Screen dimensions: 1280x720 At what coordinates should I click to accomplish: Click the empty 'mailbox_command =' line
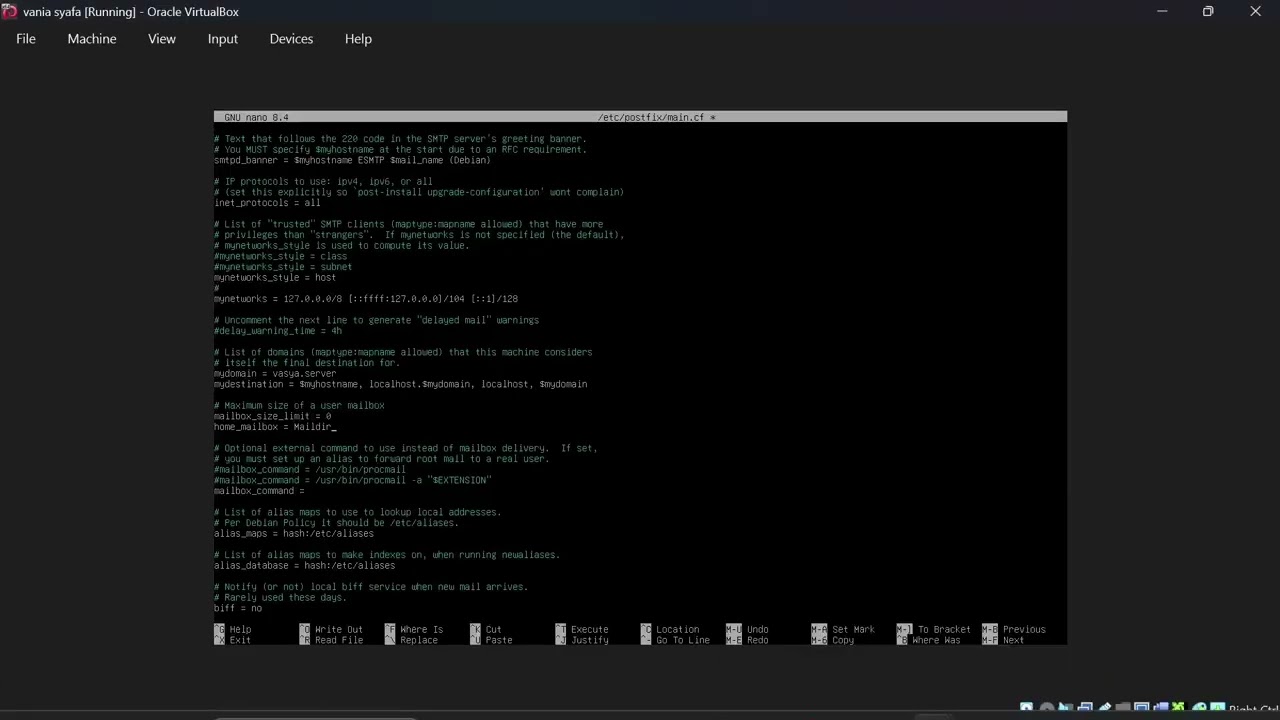(x=259, y=491)
